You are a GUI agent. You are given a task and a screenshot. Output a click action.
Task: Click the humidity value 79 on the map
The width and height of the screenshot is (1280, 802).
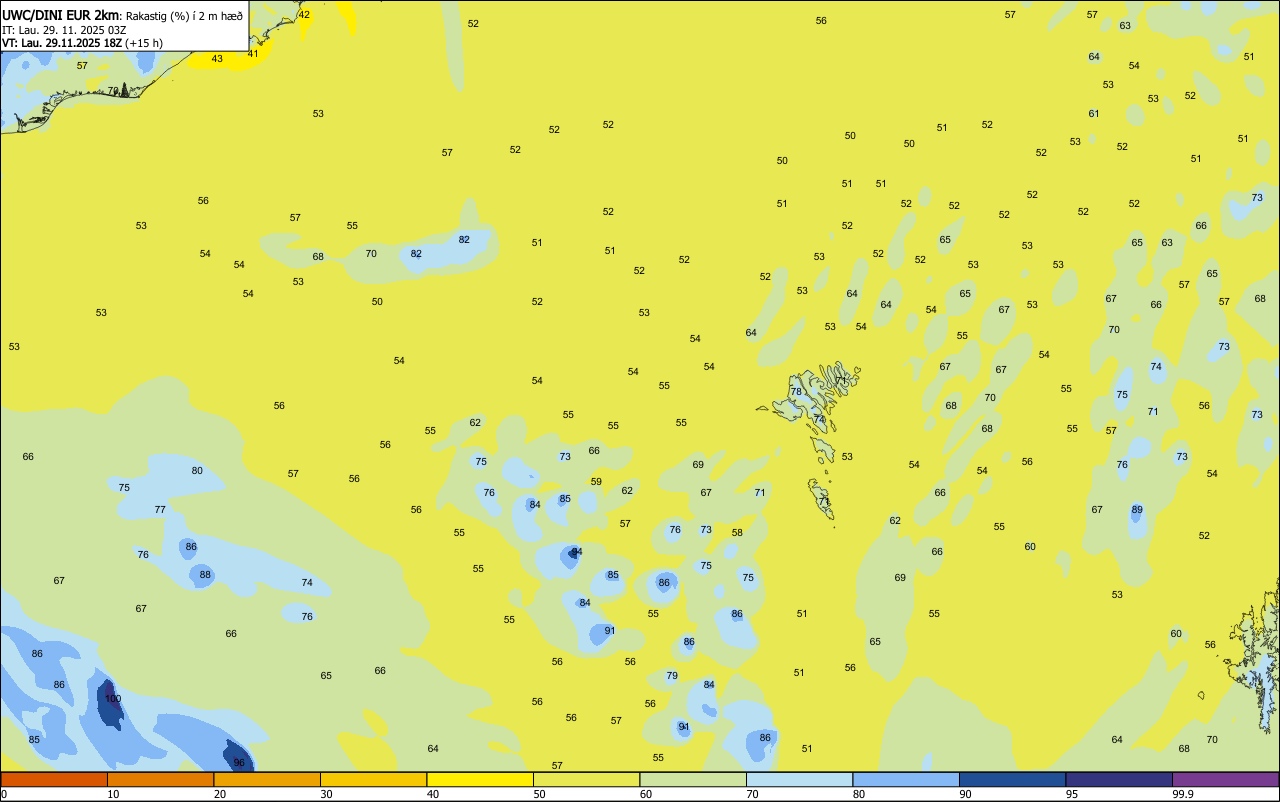[672, 676]
